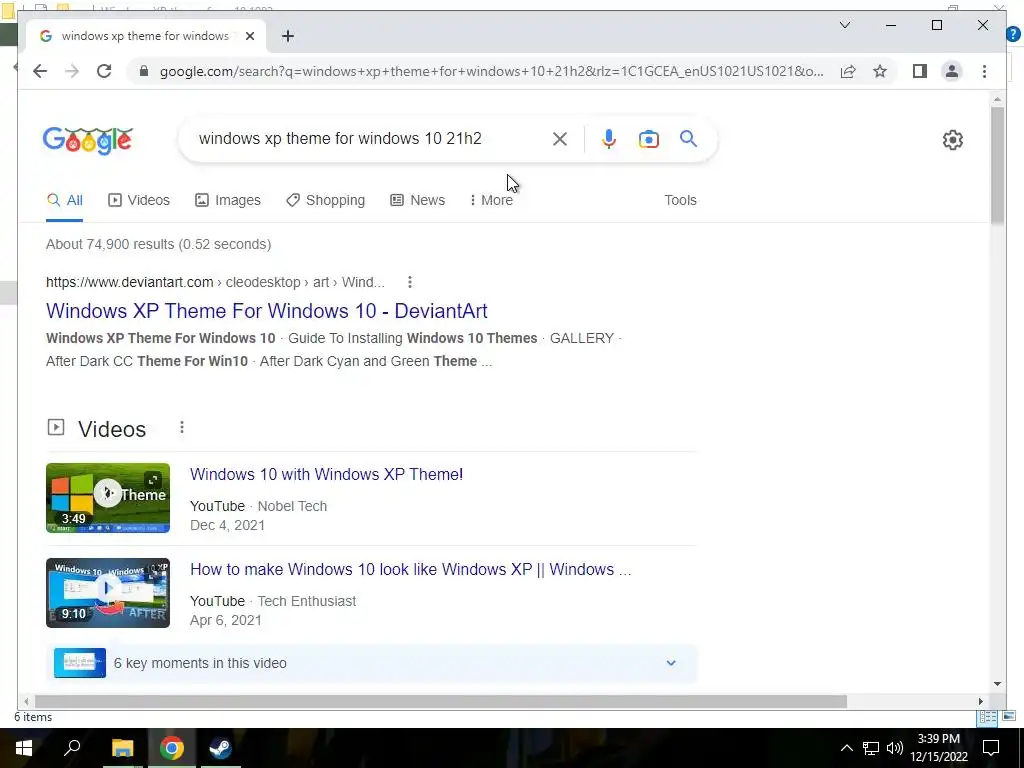Go back to the previous page
The width and height of the screenshot is (1024, 768).
40,71
